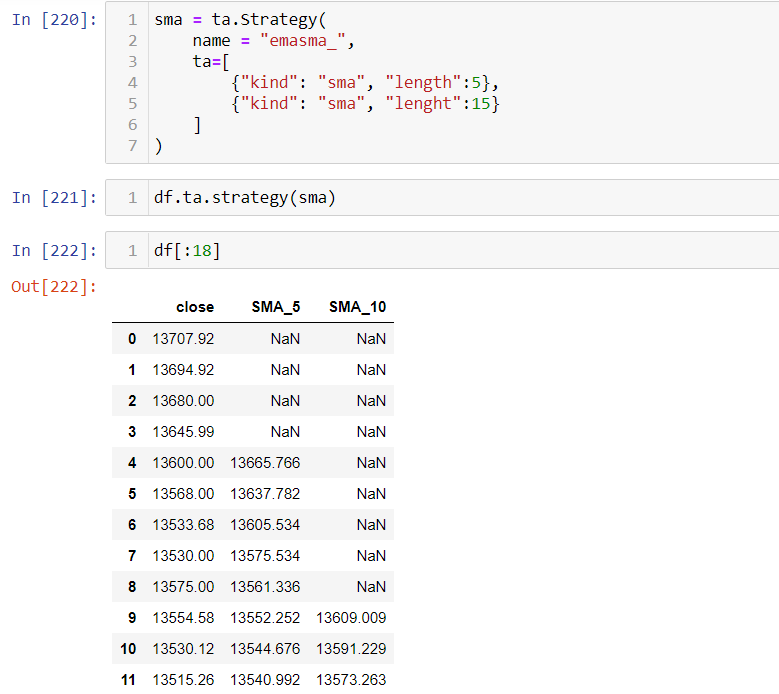
Task: Click SMA_10 value 13609.009
Action: click(x=351, y=617)
